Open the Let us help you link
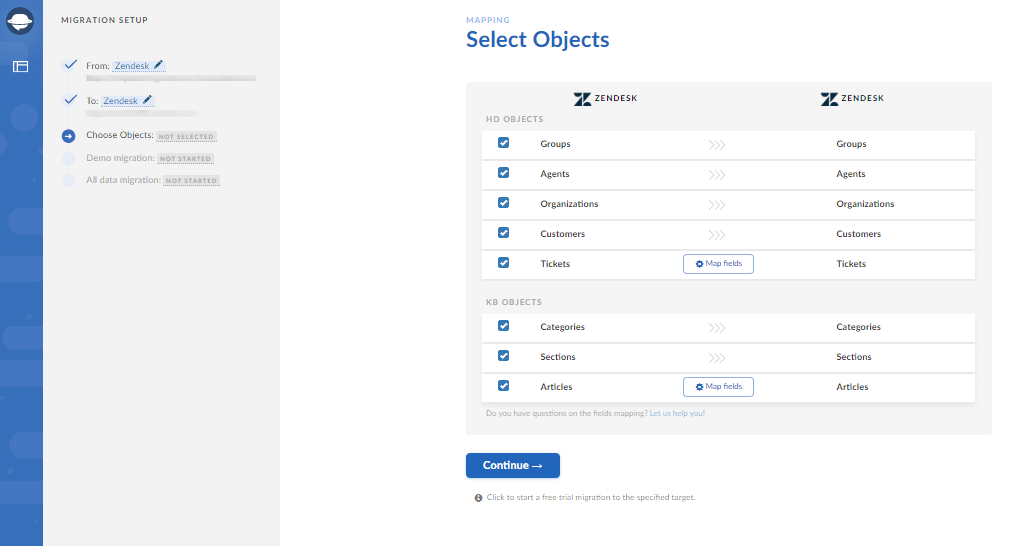Image resolution: width=1034 pixels, height=546 pixels. tap(677, 413)
